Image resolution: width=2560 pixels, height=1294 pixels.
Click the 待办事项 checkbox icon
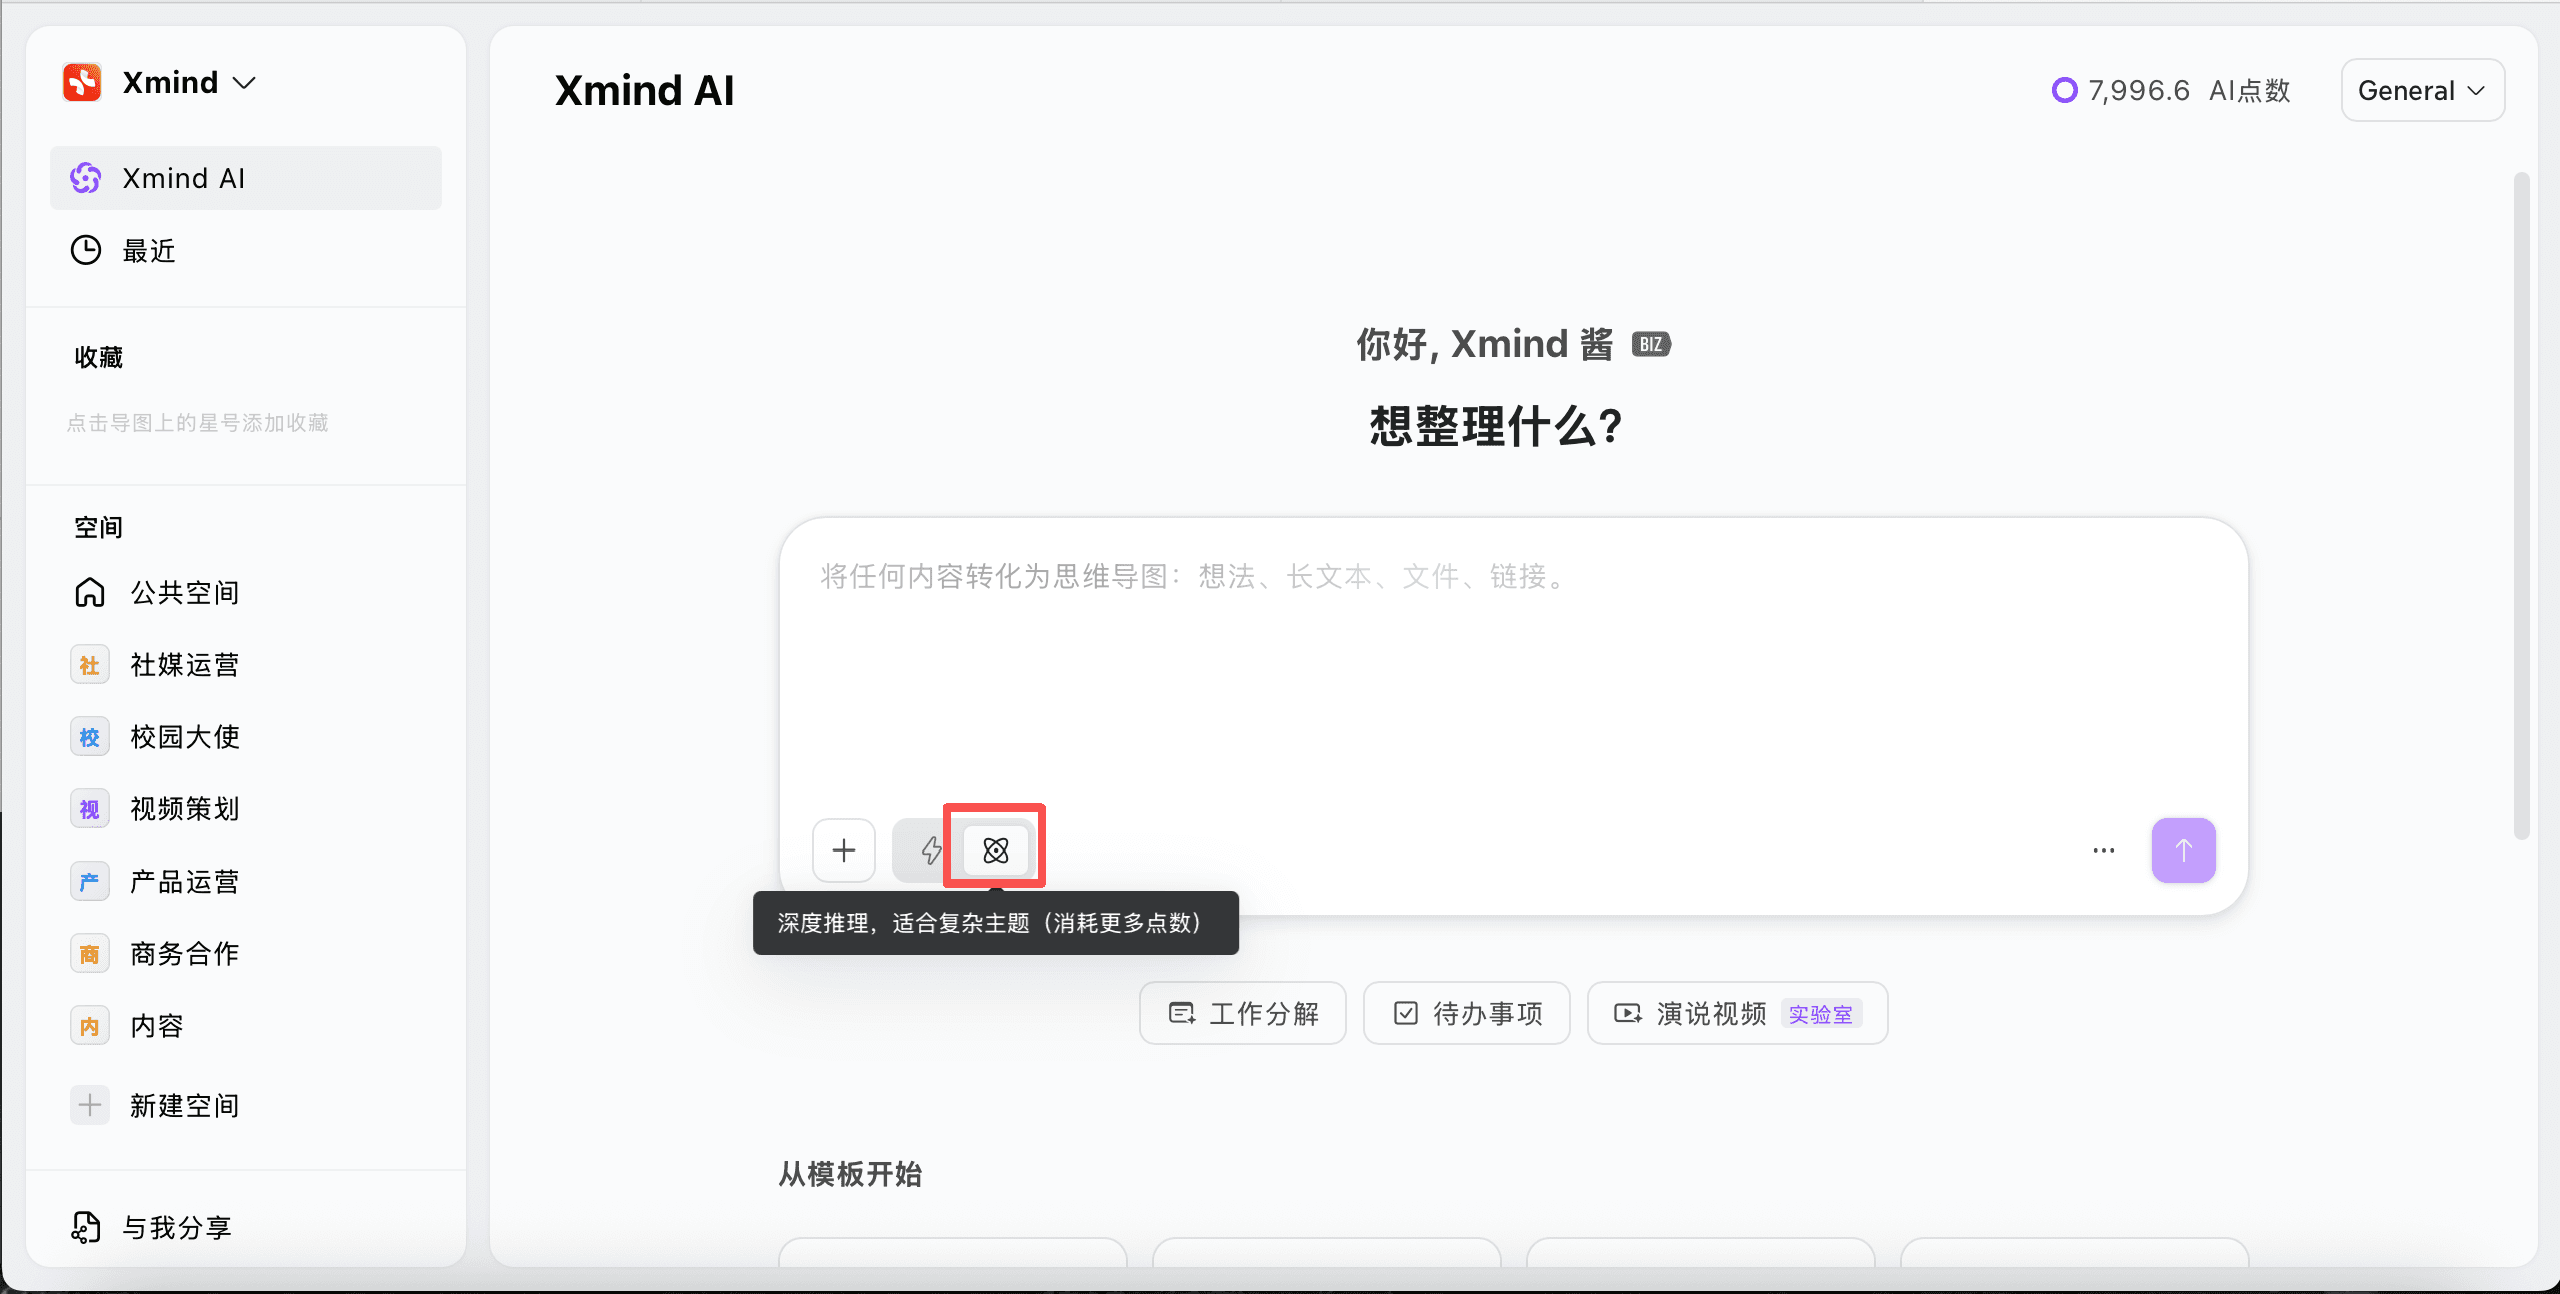pos(1406,1014)
